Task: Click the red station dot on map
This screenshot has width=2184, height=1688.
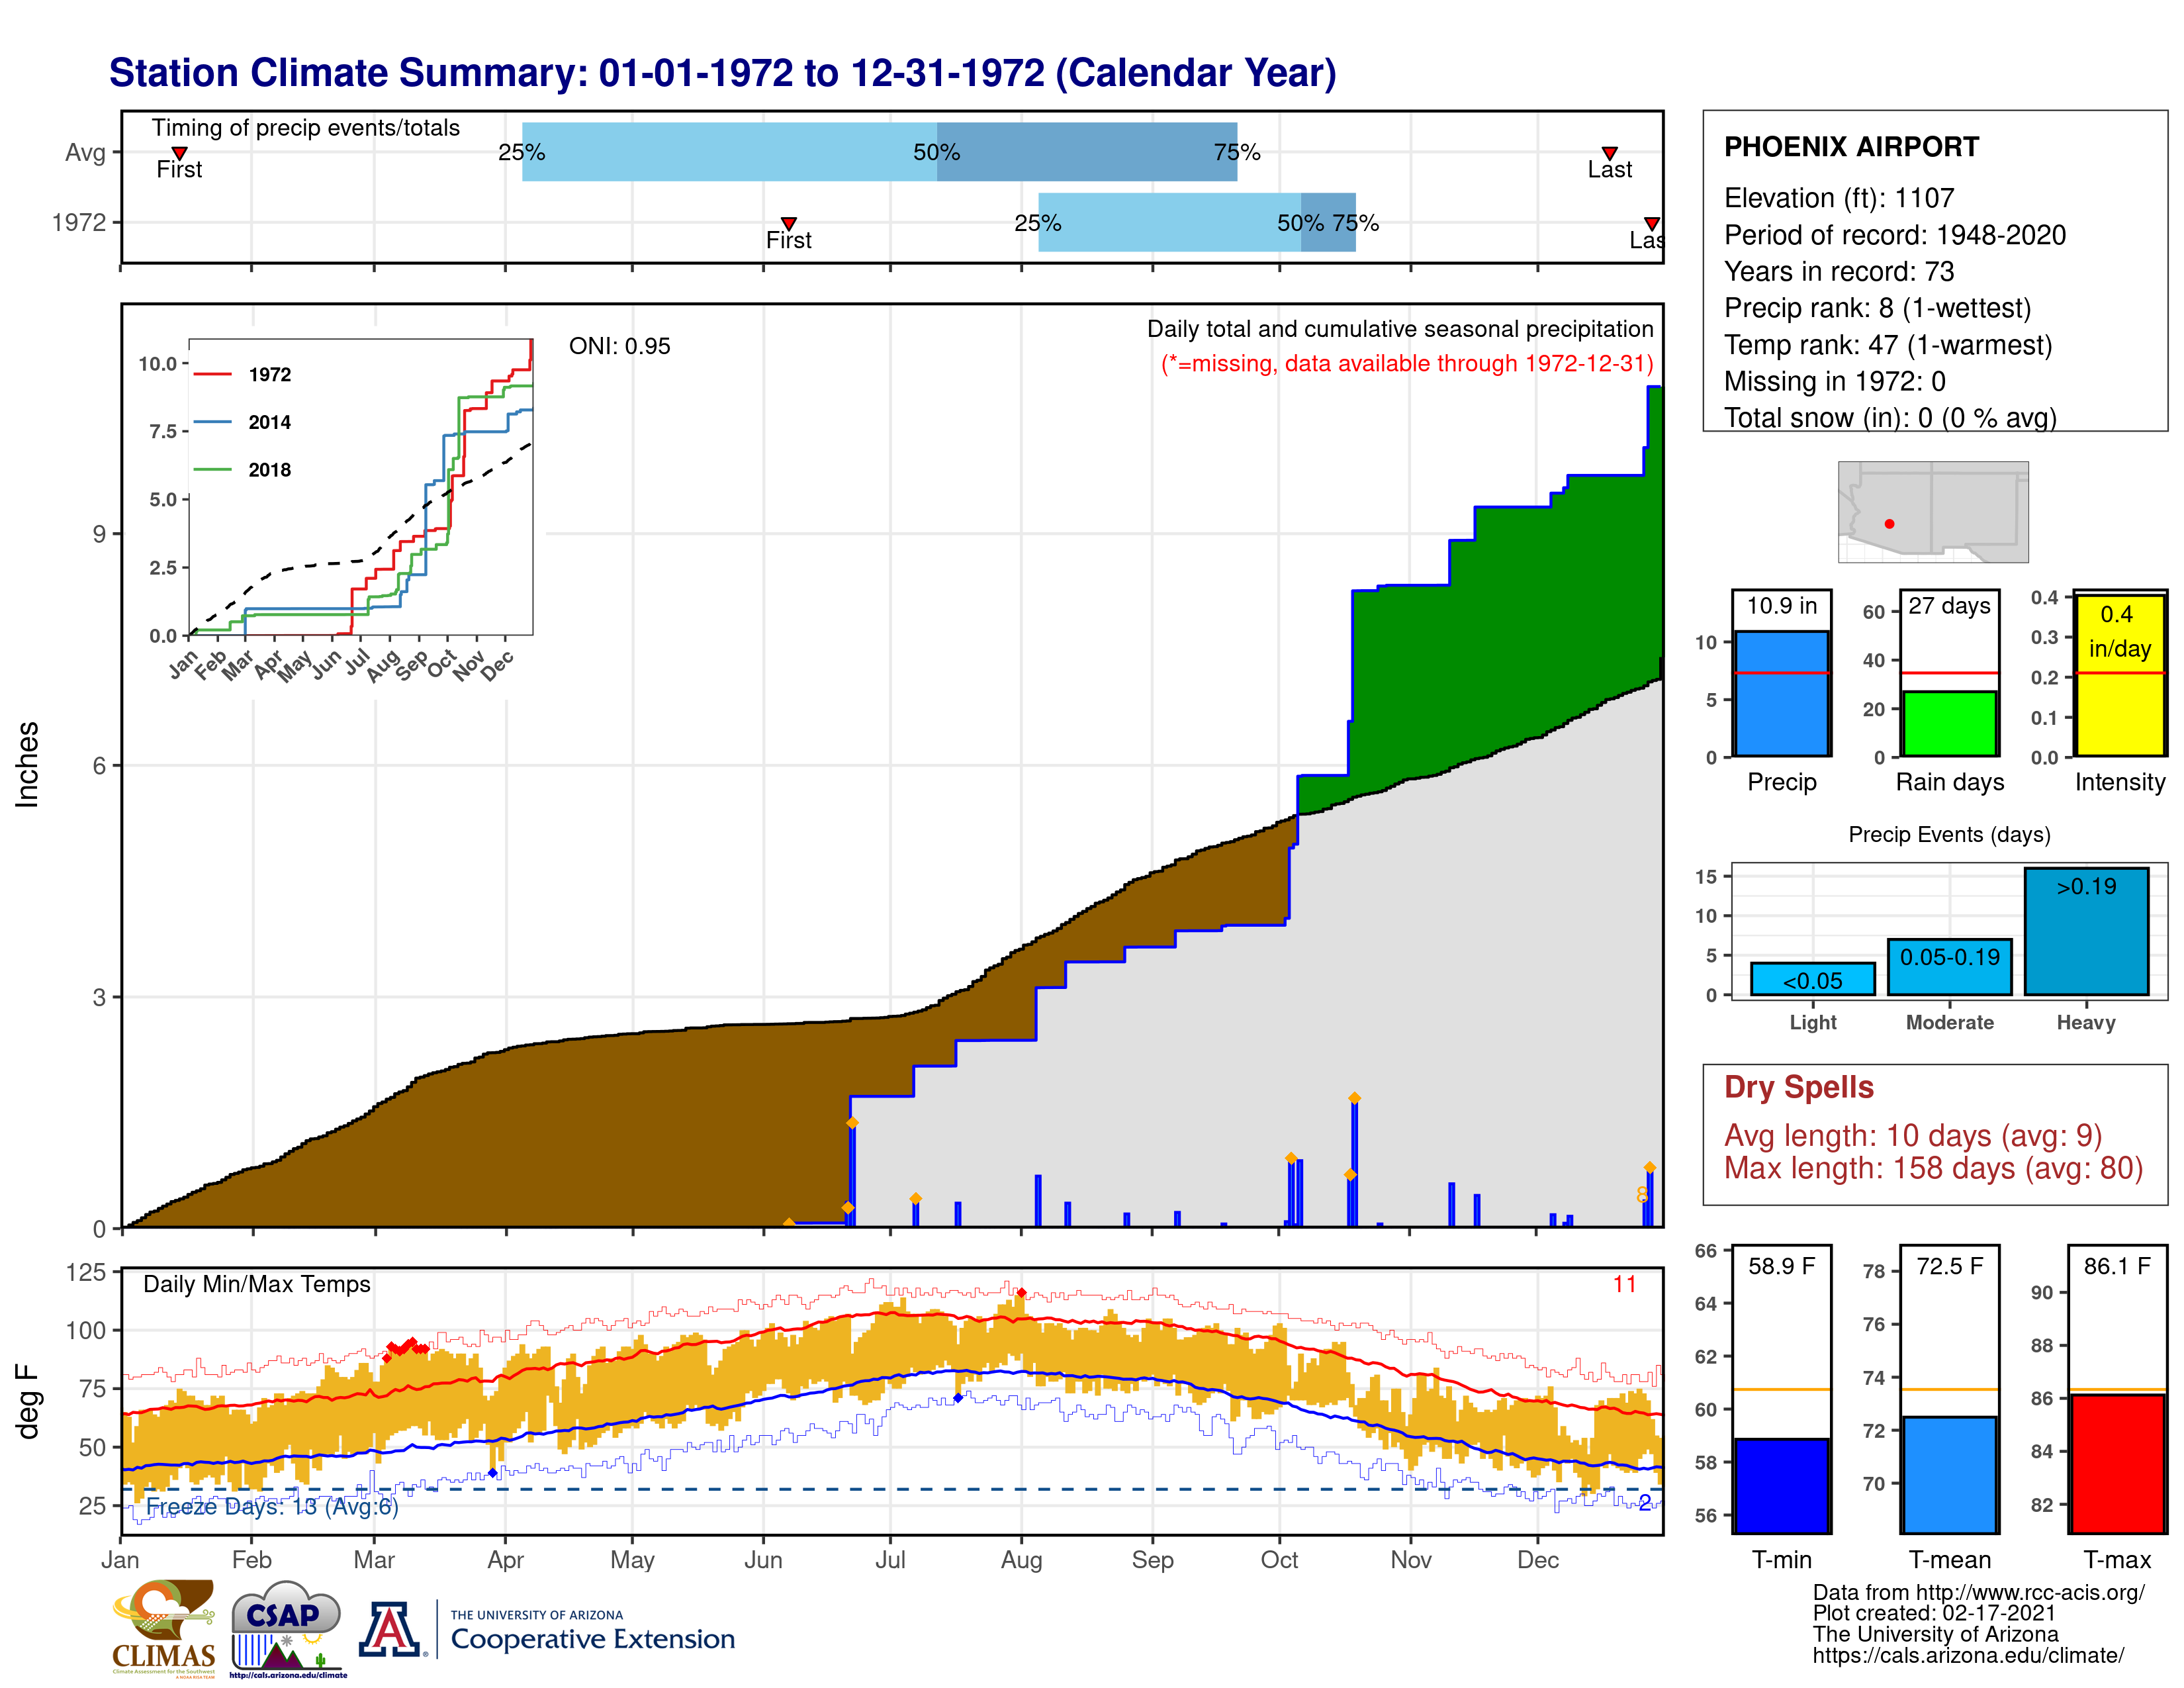Action: [x=1889, y=524]
